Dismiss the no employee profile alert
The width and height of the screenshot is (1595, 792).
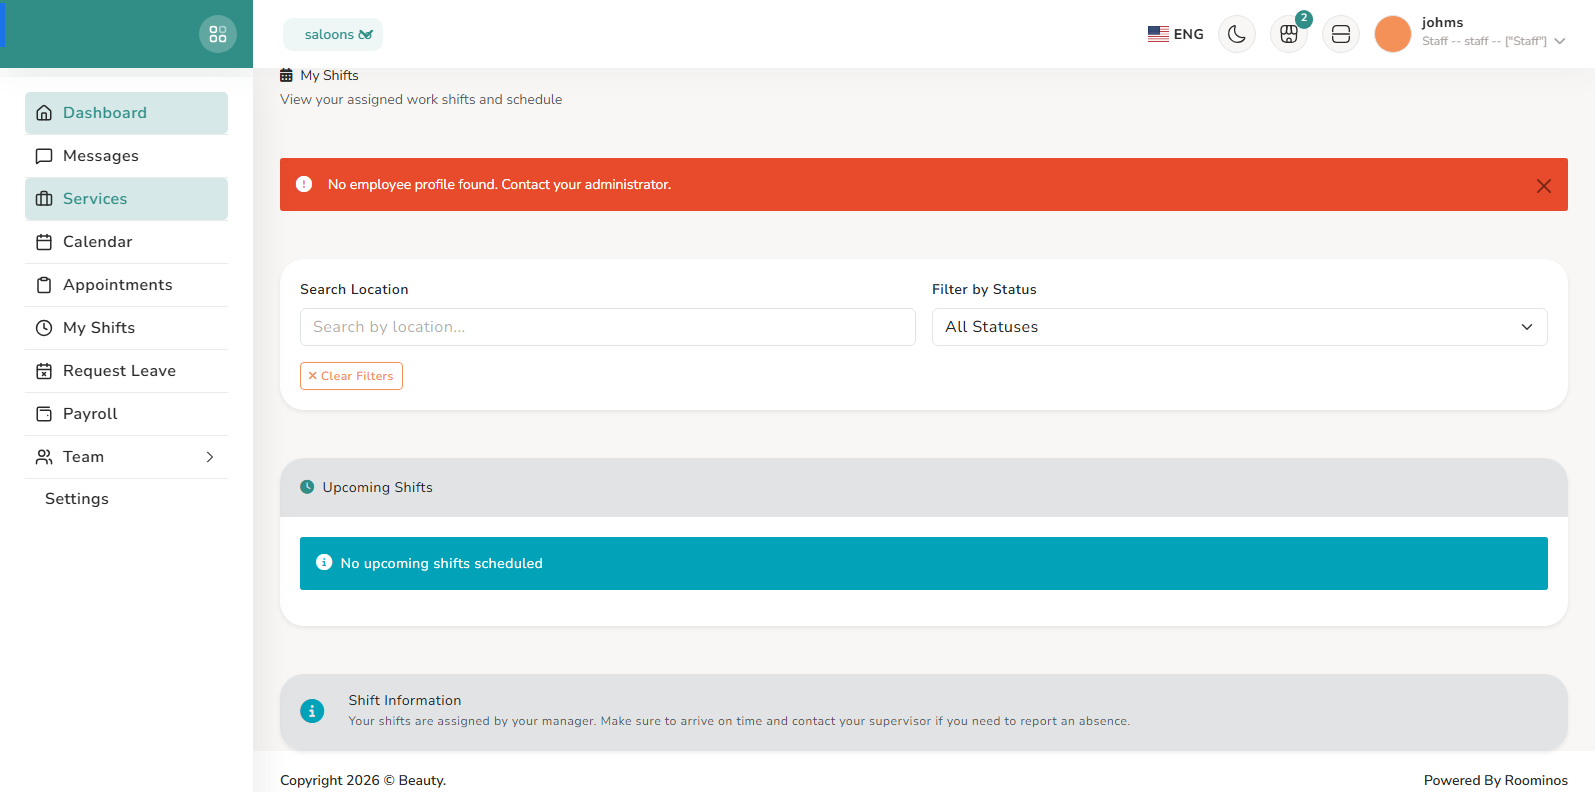click(1543, 185)
